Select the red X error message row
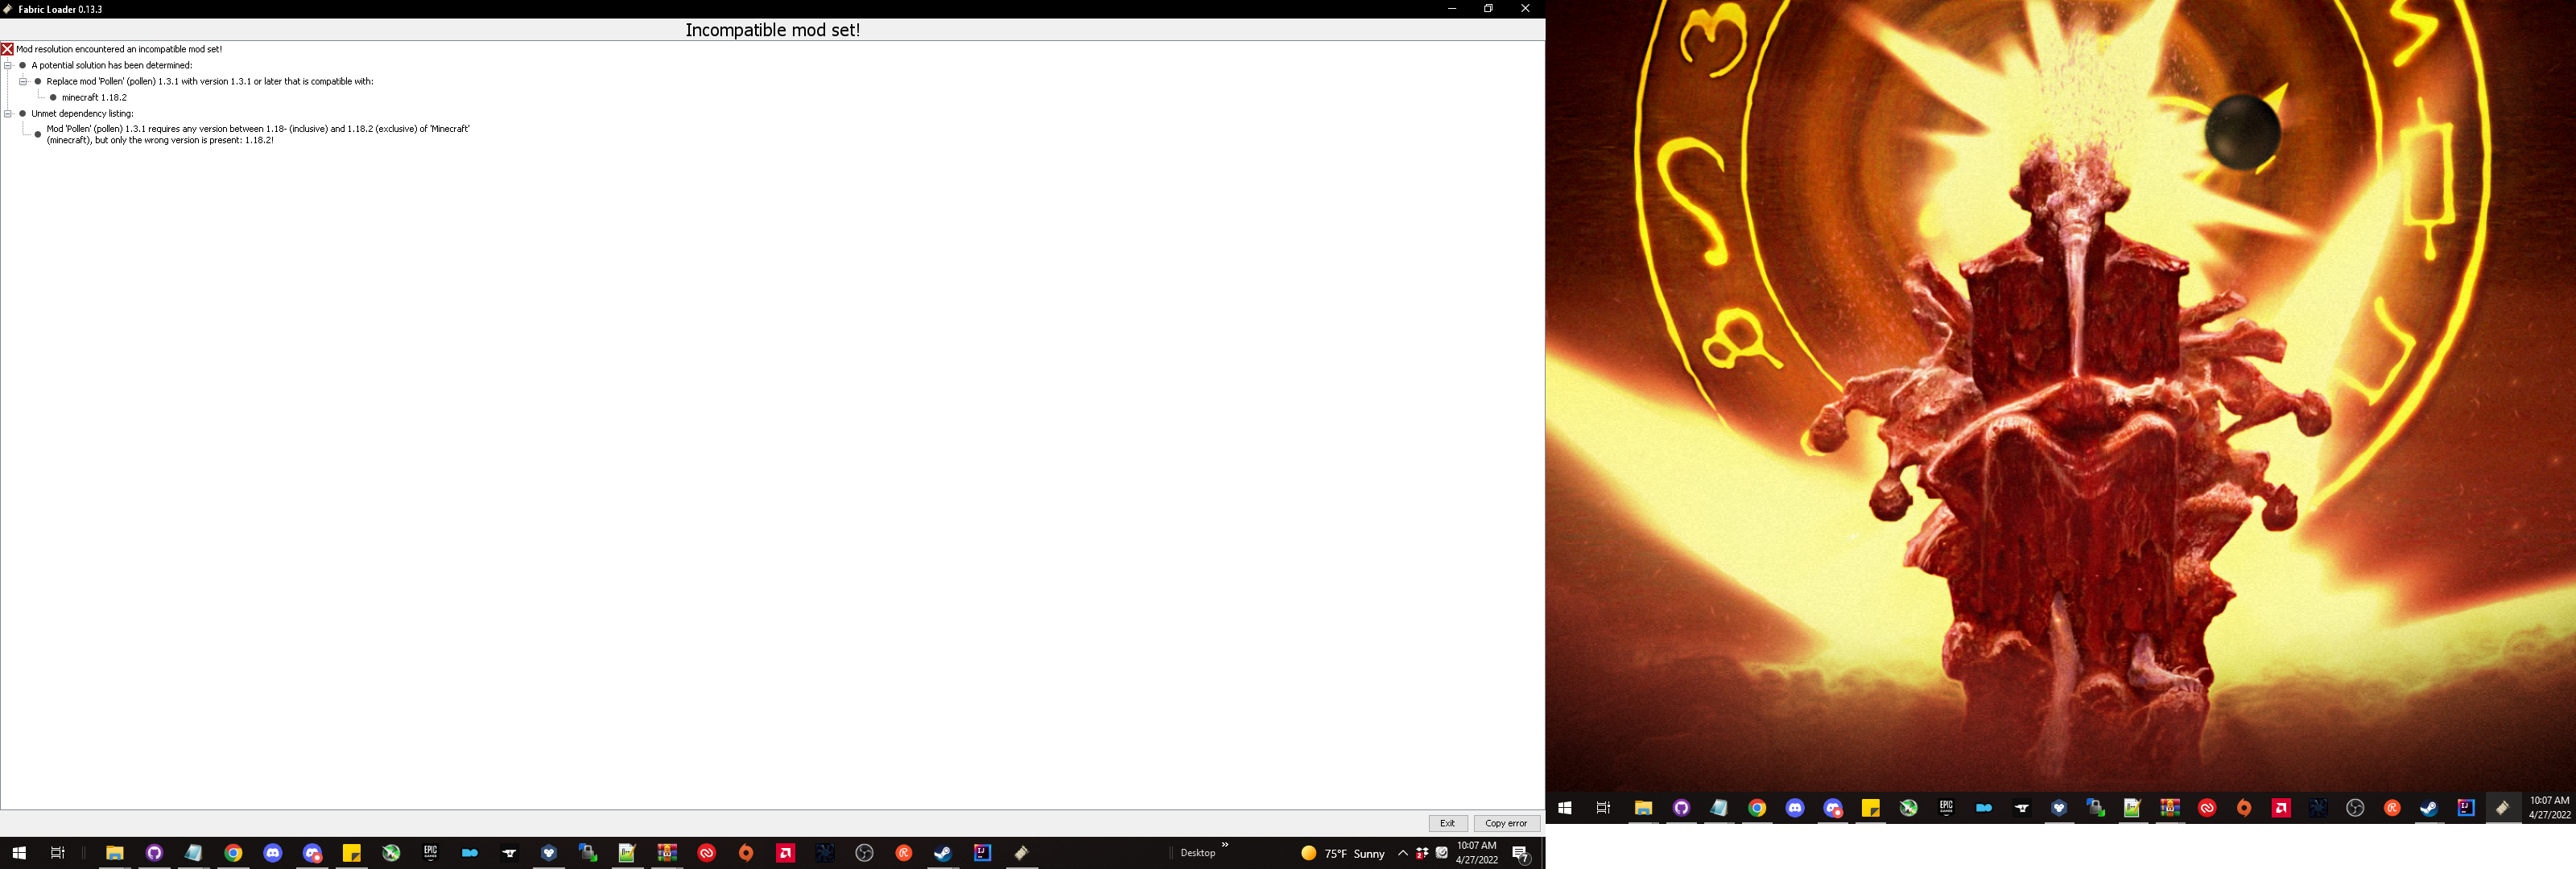The height and width of the screenshot is (869, 2576). pos(118,49)
